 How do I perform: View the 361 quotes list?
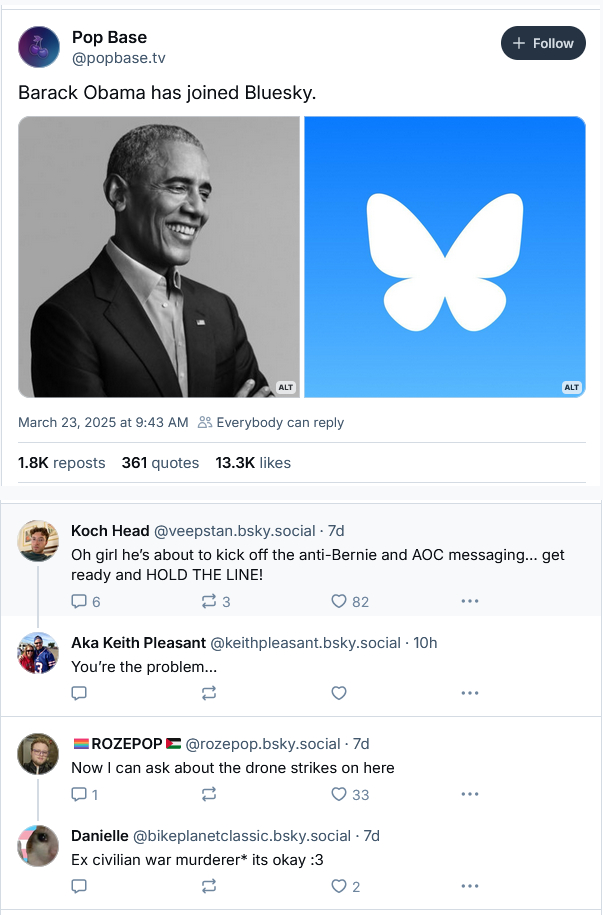click(x=160, y=463)
